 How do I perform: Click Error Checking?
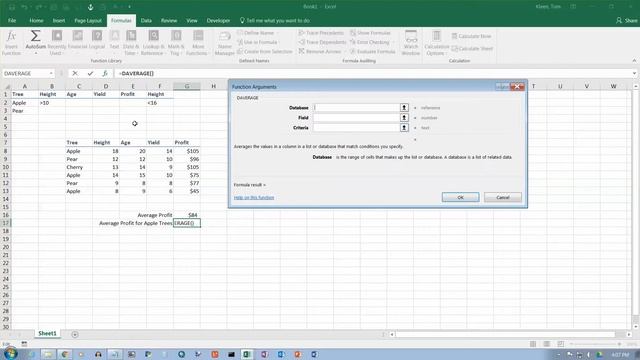pos(372,42)
